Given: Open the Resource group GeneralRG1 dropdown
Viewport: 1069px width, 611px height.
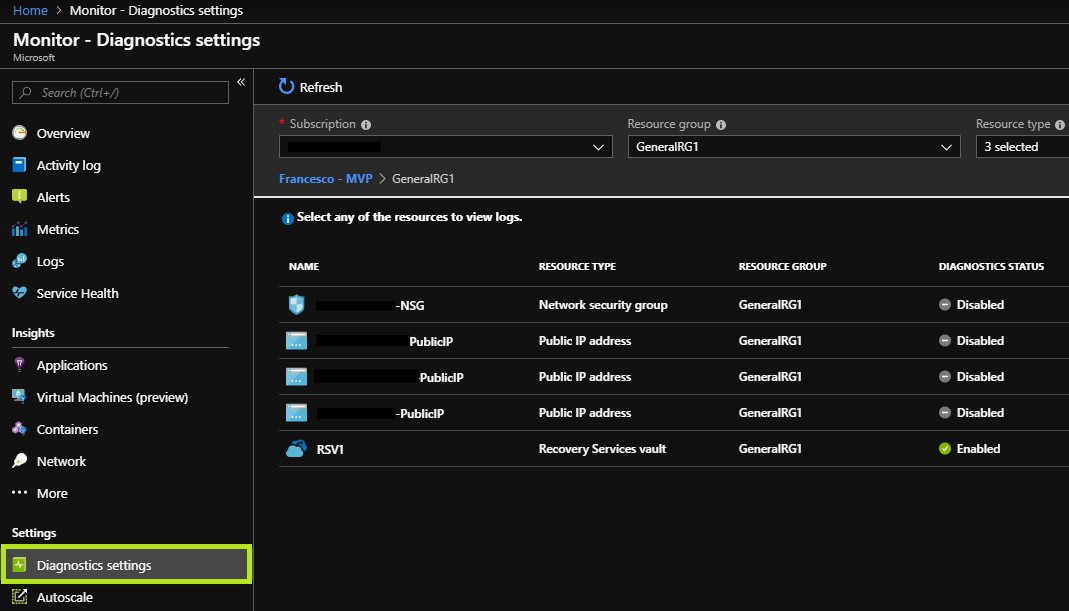Looking at the screenshot, I should (x=794, y=147).
